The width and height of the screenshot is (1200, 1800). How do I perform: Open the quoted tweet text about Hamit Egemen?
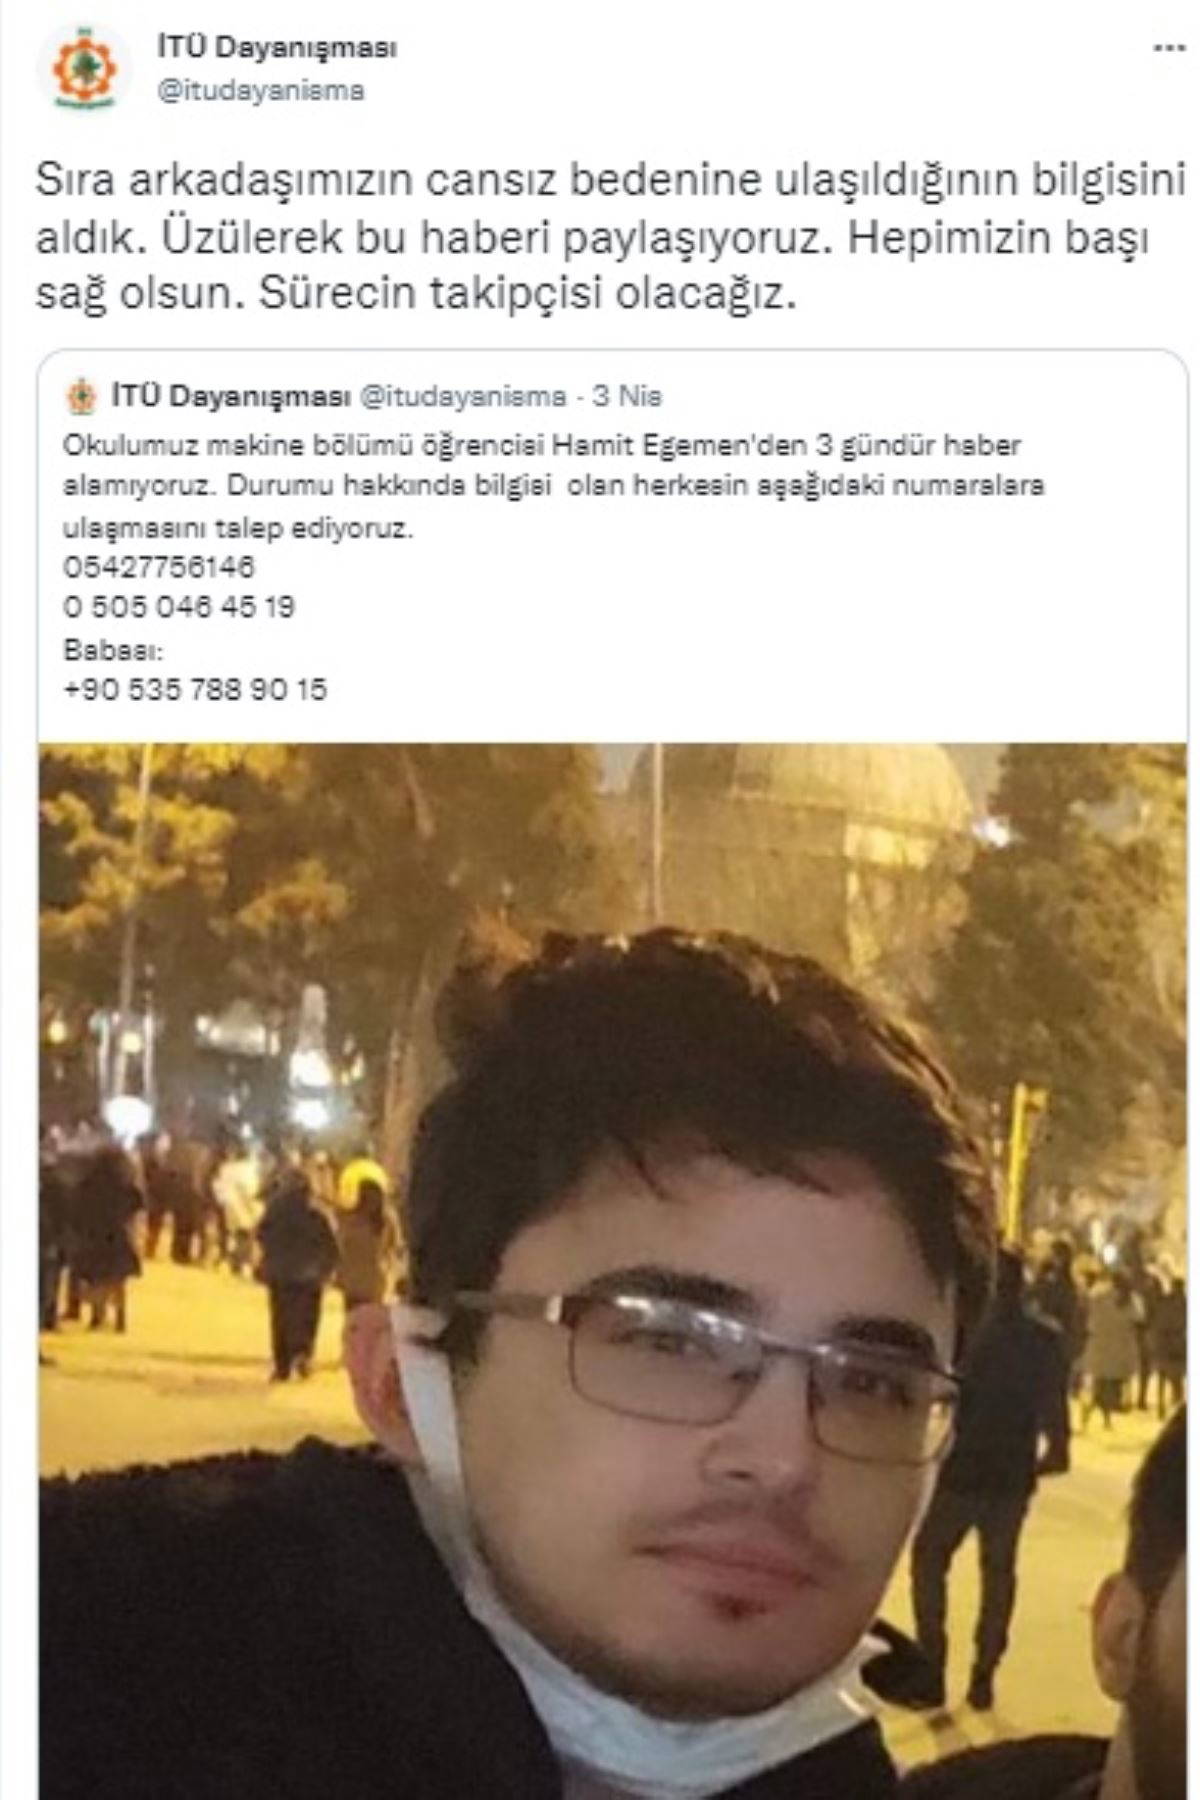click(x=553, y=486)
